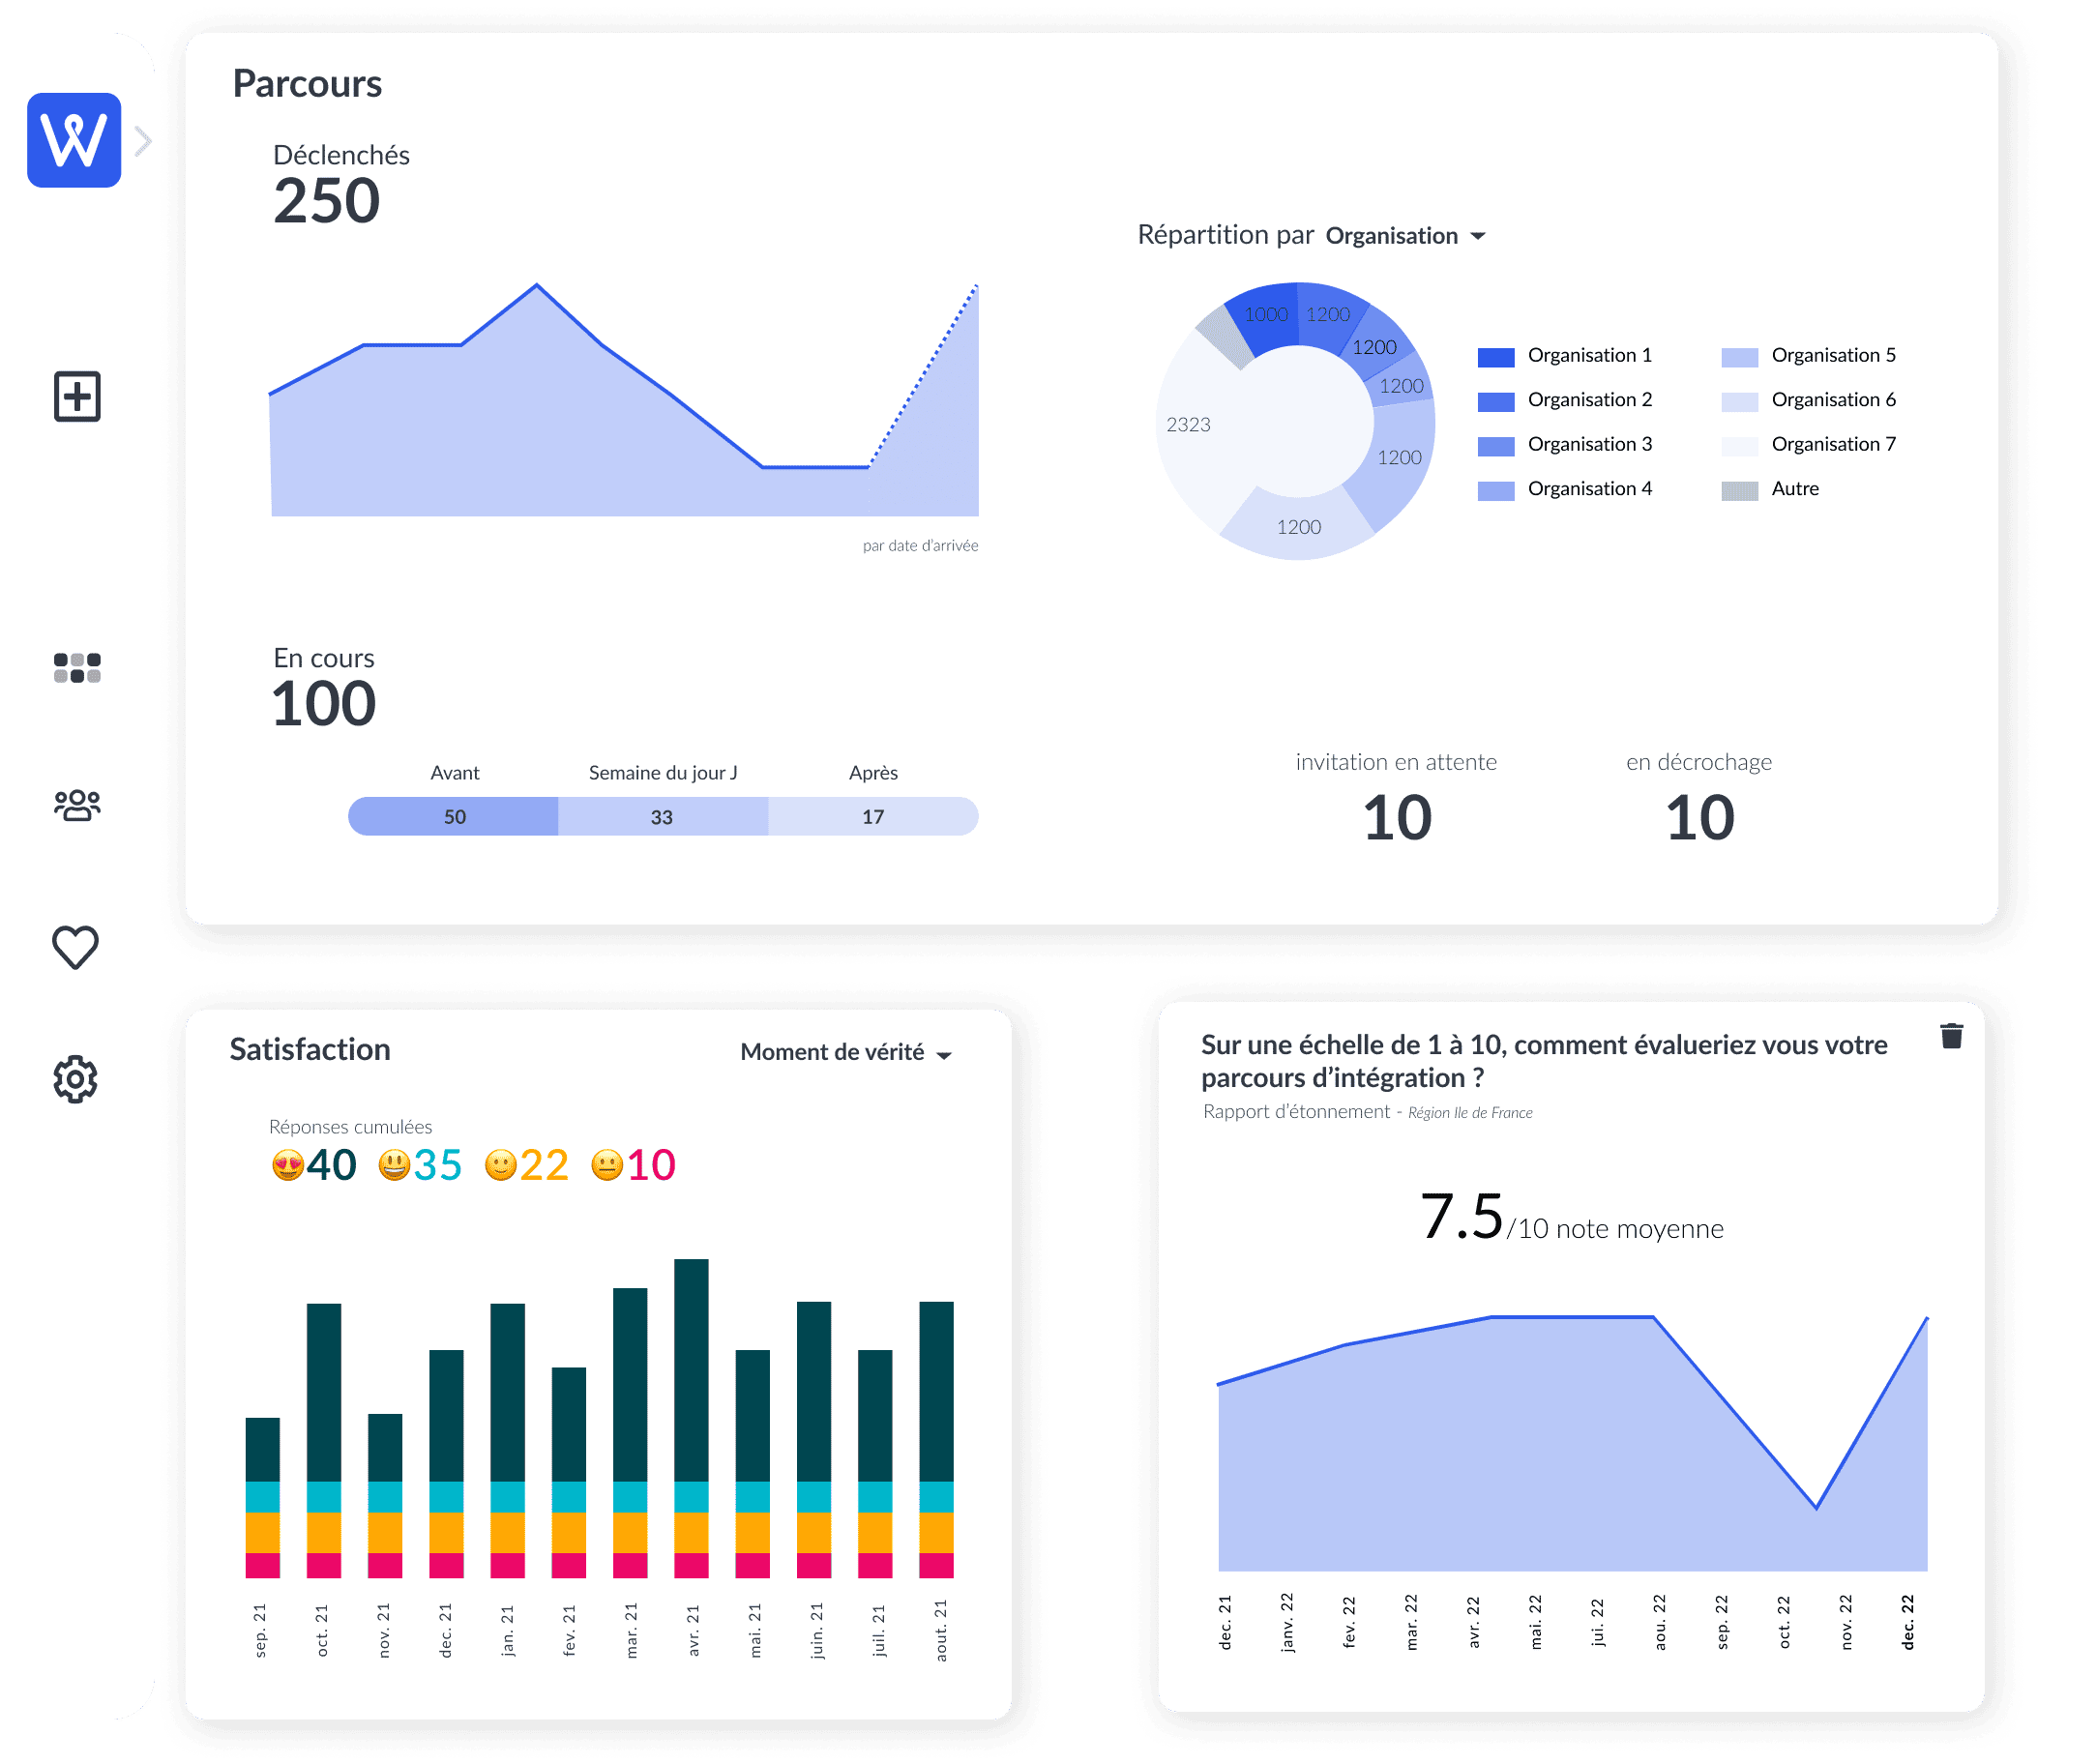Open the Répartition par Organisation dropdown
2097x1764 pixels.
coord(1407,236)
